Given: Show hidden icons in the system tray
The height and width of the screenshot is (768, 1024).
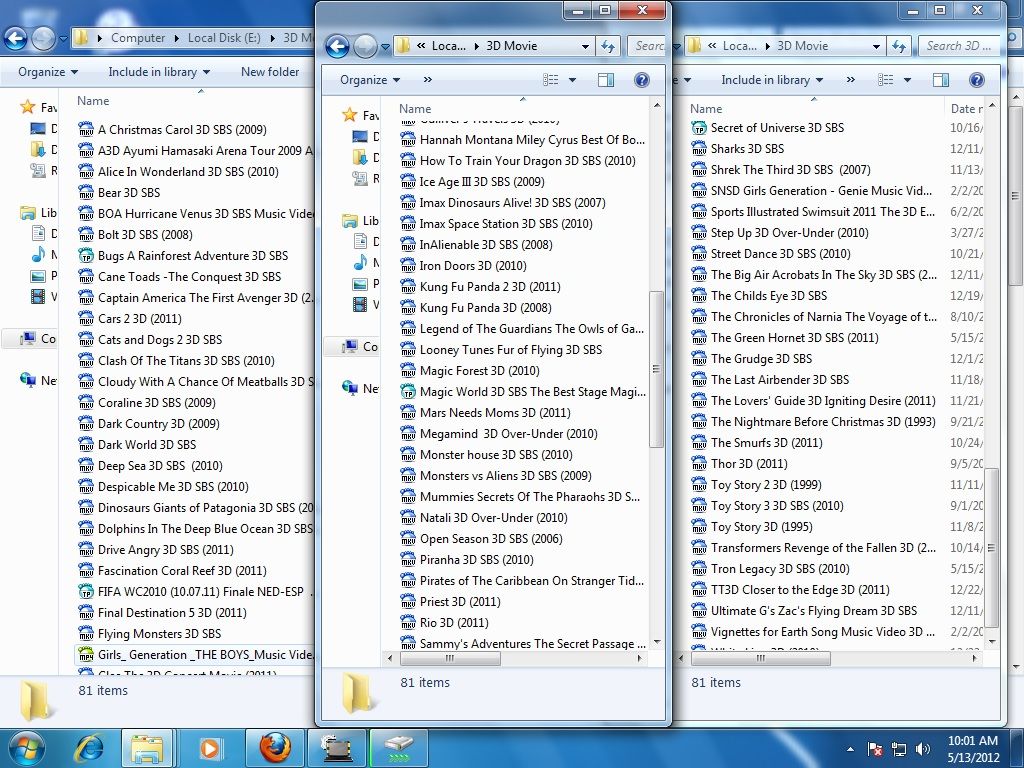Looking at the screenshot, I should pos(850,749).
